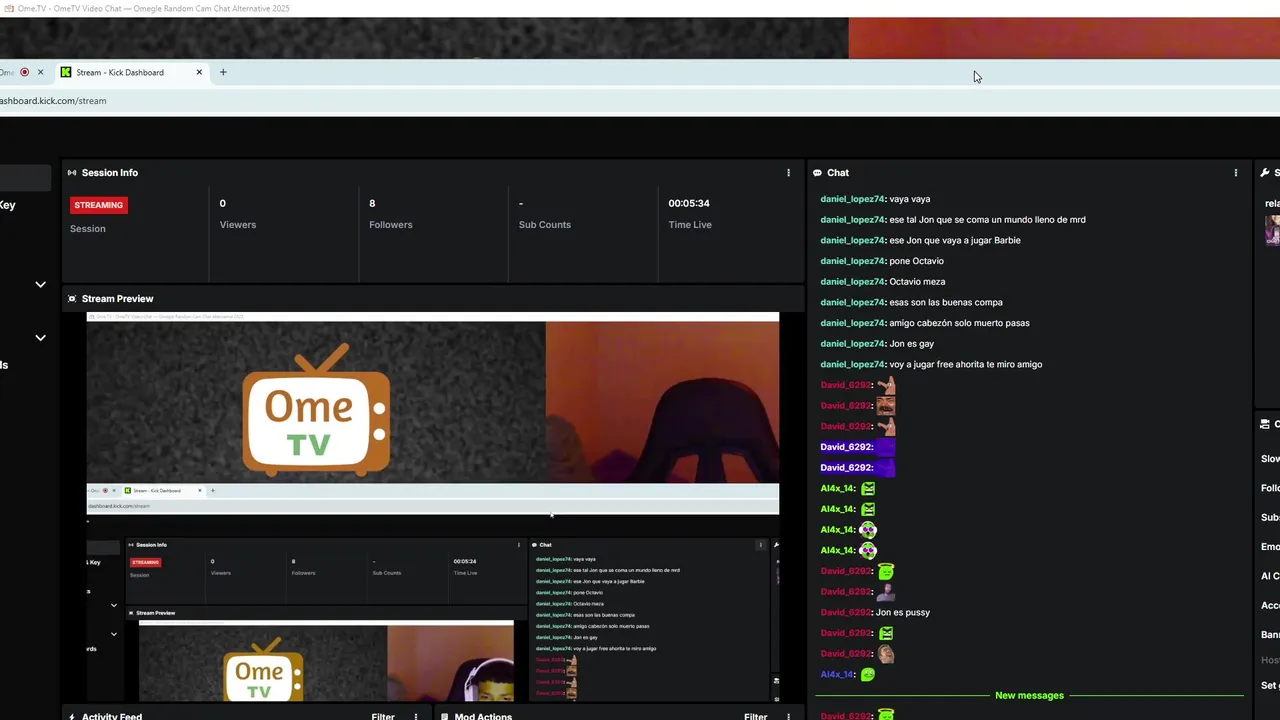
Task: Expand the upper chevron in the left sidebar
Action: click(x=40, y=284)
